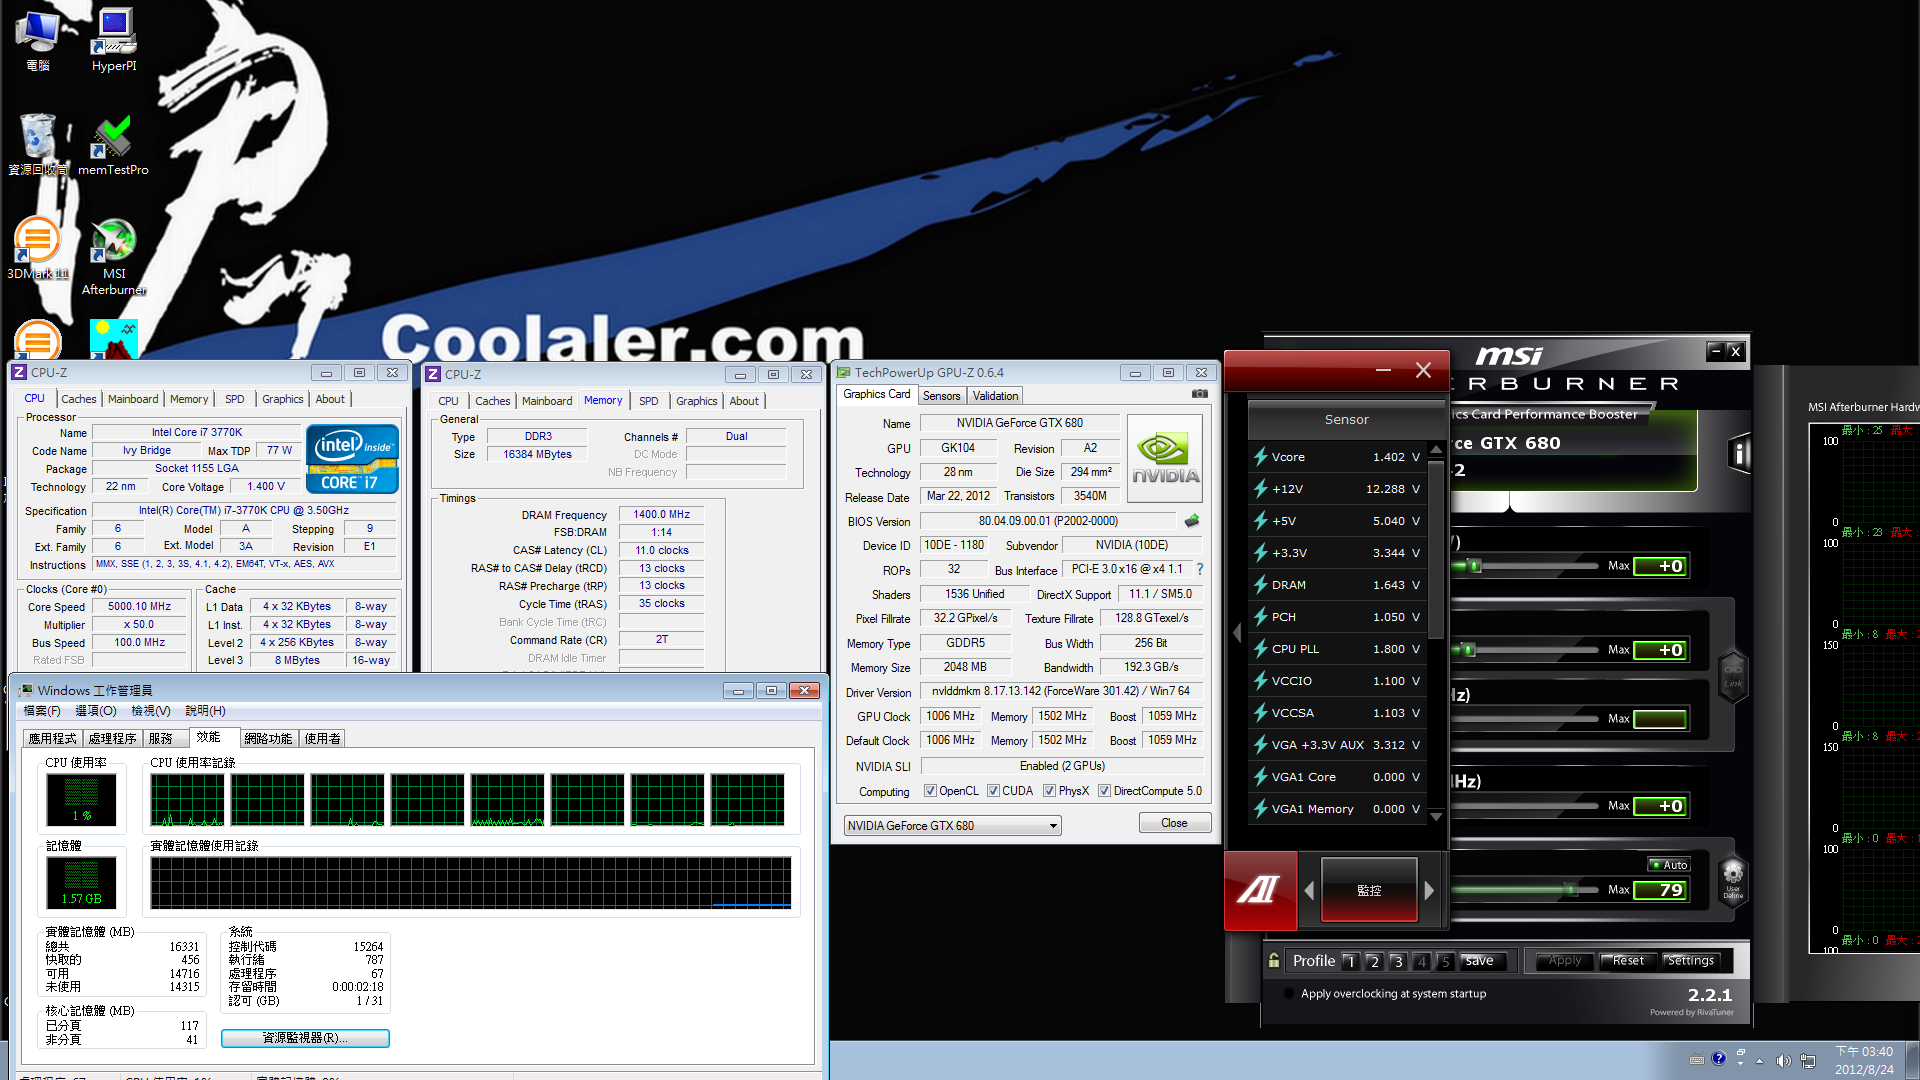This screenshot has height=1080, width=1920.
Task: Click the keyboard language bar icon
Action: click(1697, 1060)
